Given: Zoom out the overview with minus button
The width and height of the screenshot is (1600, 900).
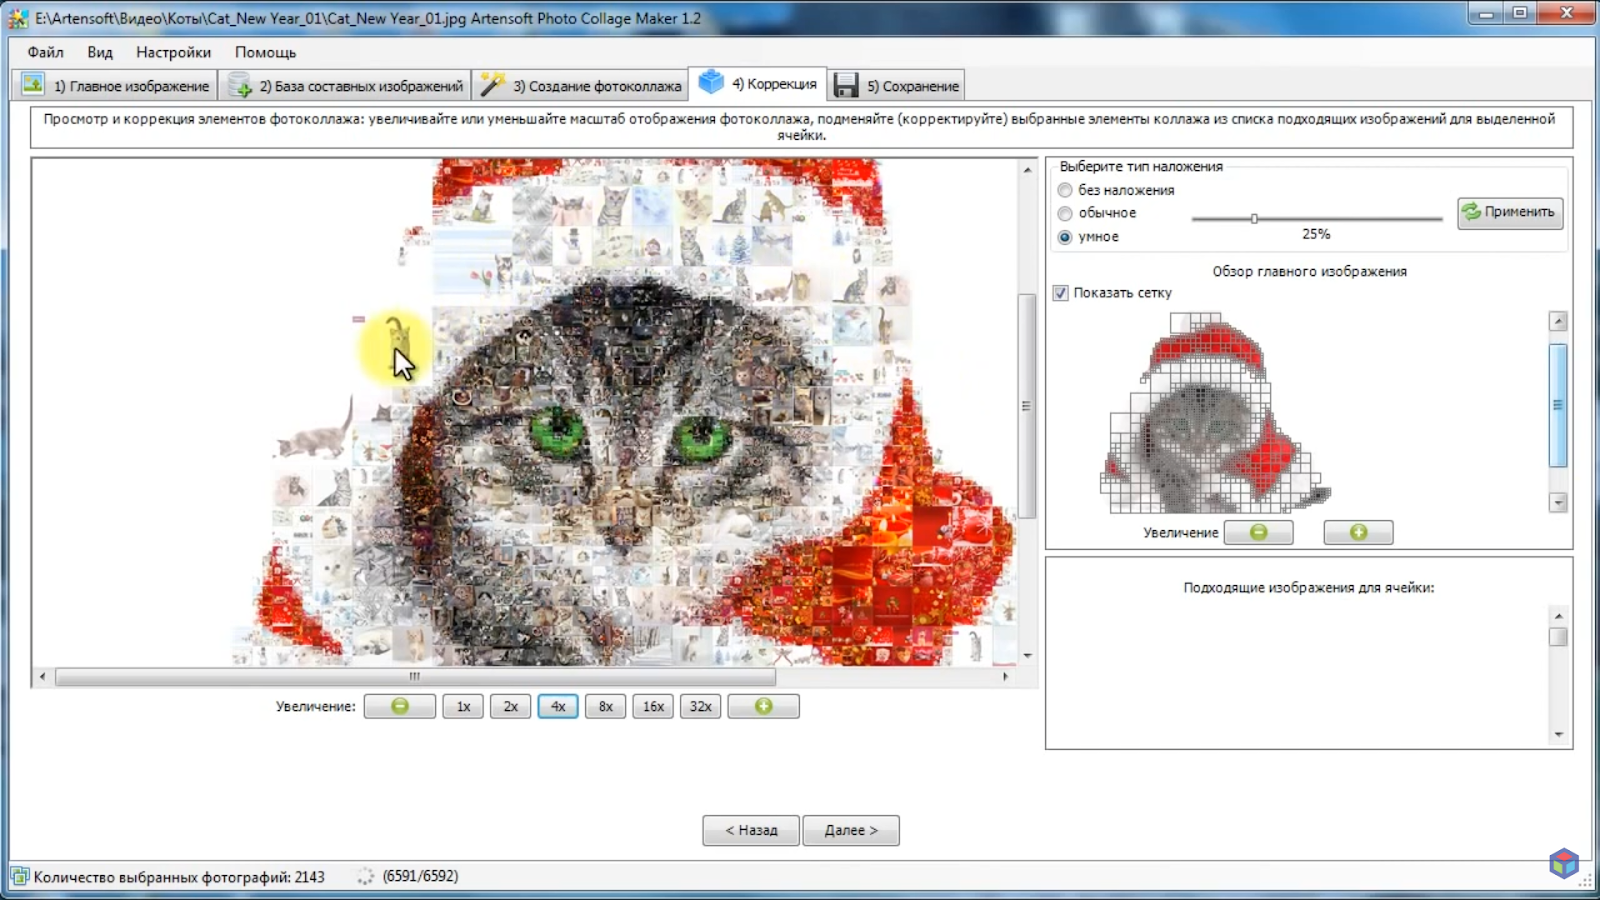Looking at the screenshot, I should pos(1258,532).
